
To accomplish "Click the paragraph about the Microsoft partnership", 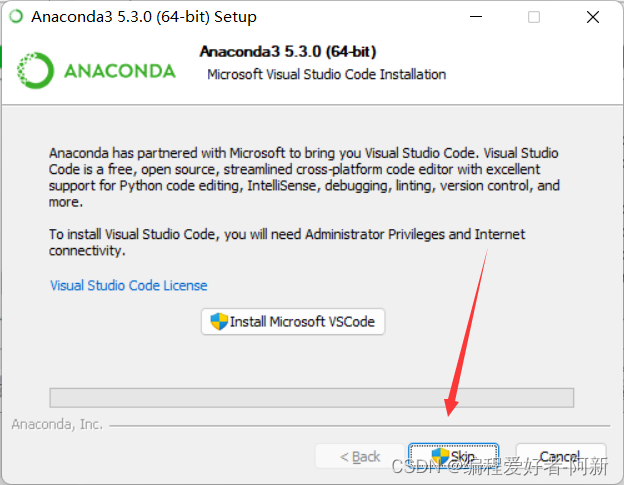I will (x=304, y=177).
